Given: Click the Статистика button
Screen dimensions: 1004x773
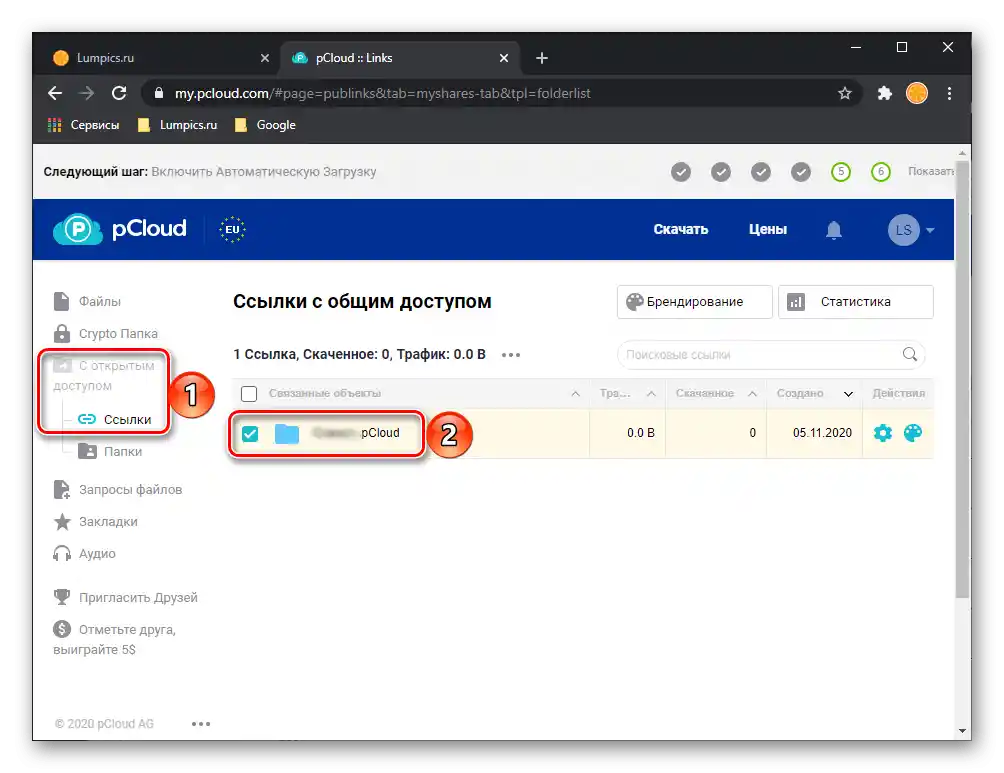Looking at the screenshot, I should (855, 302).
